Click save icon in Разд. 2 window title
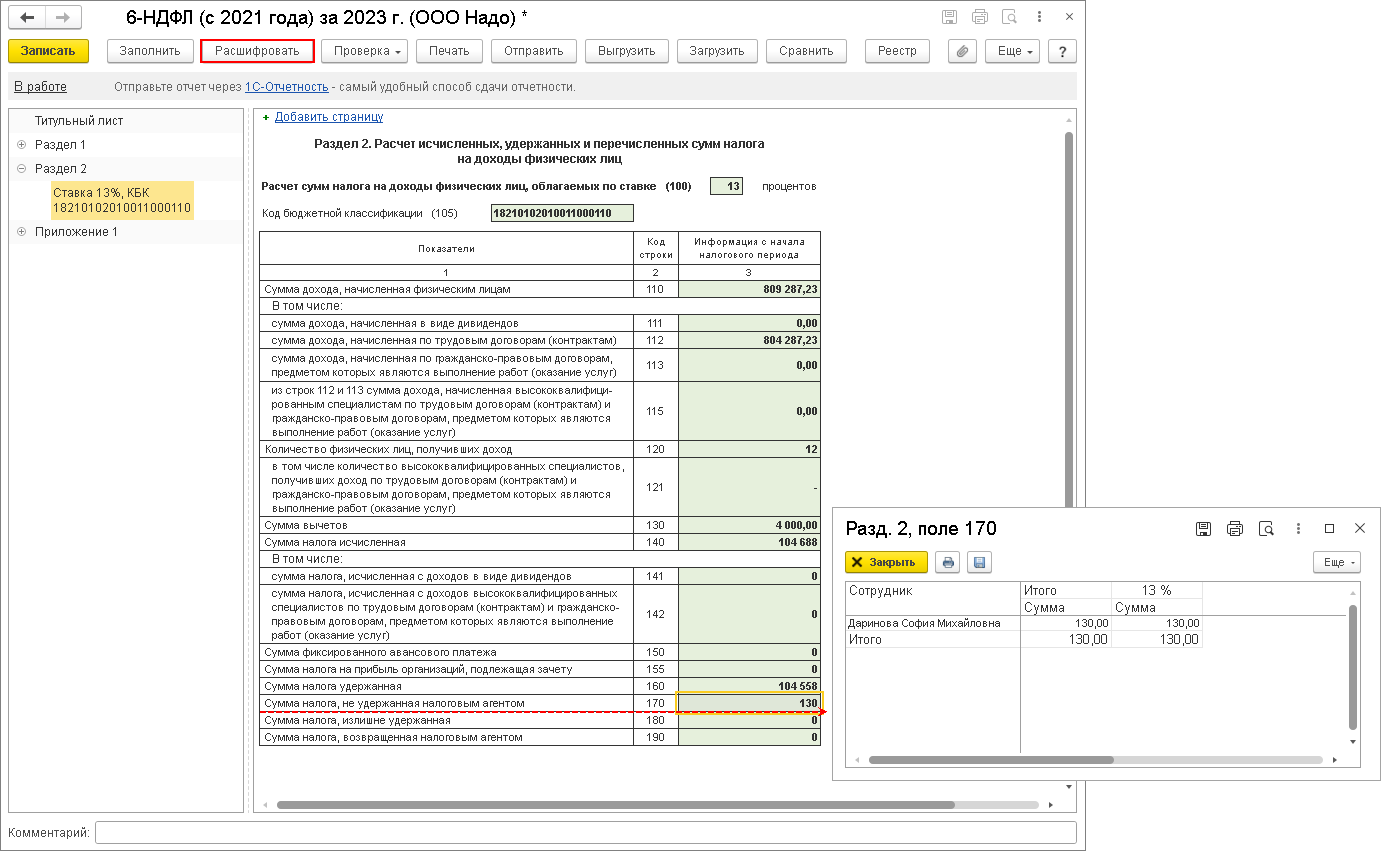Image resolution: width=1387 pixels, height=851 pixels. tap(1204, 528)
